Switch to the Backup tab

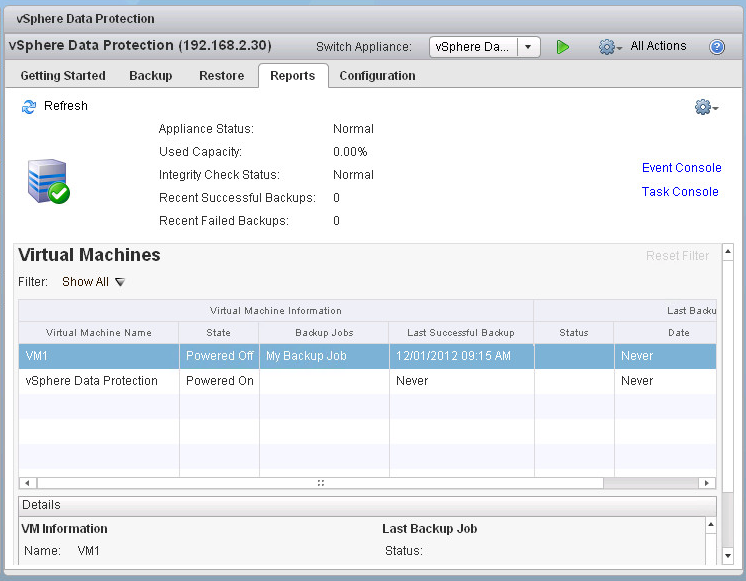pos(150,76)
